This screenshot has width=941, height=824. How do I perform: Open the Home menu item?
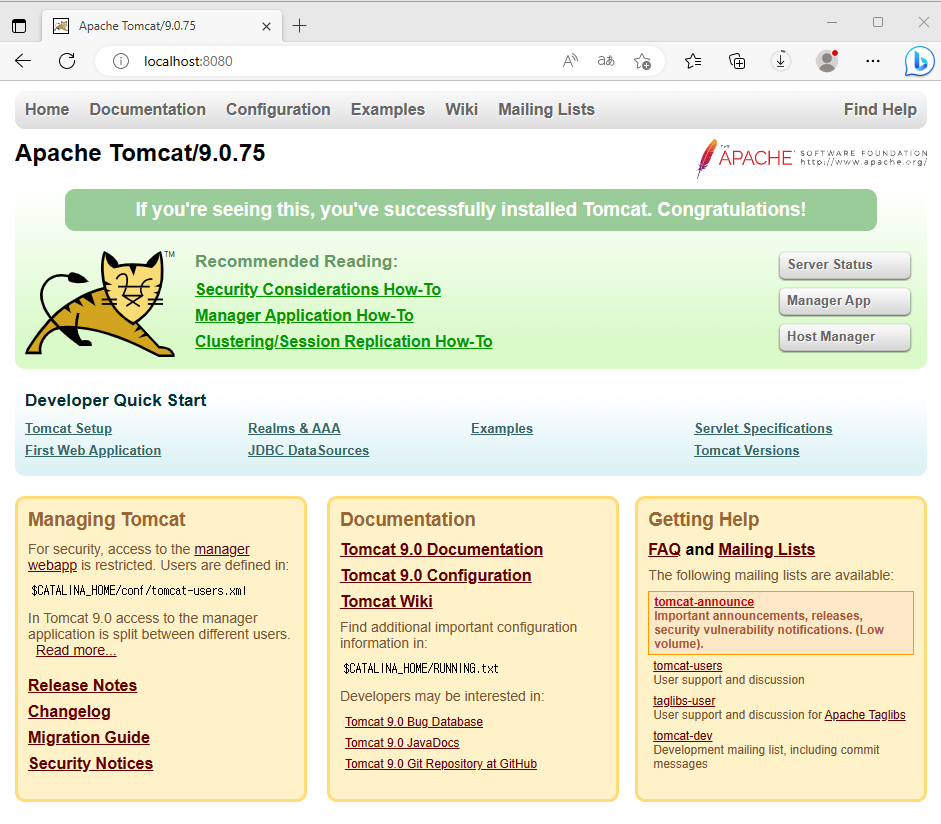[x=47, y=109]
